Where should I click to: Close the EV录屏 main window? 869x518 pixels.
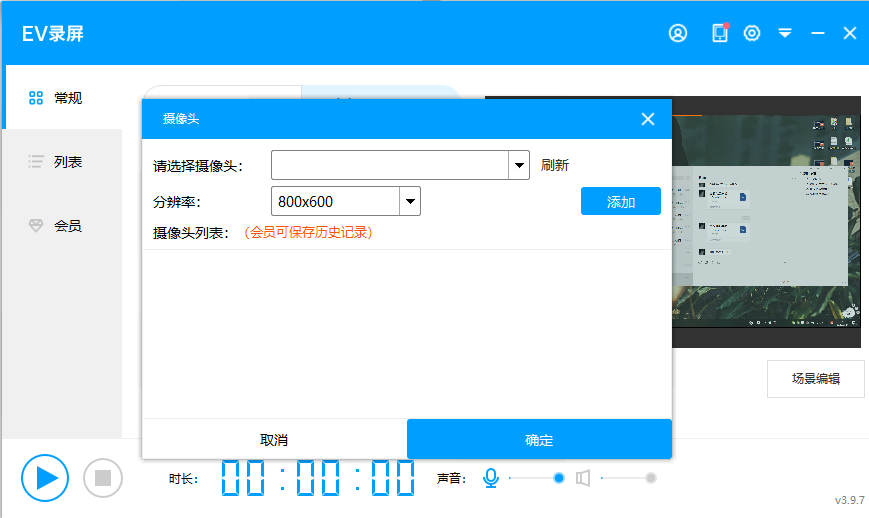850,33
